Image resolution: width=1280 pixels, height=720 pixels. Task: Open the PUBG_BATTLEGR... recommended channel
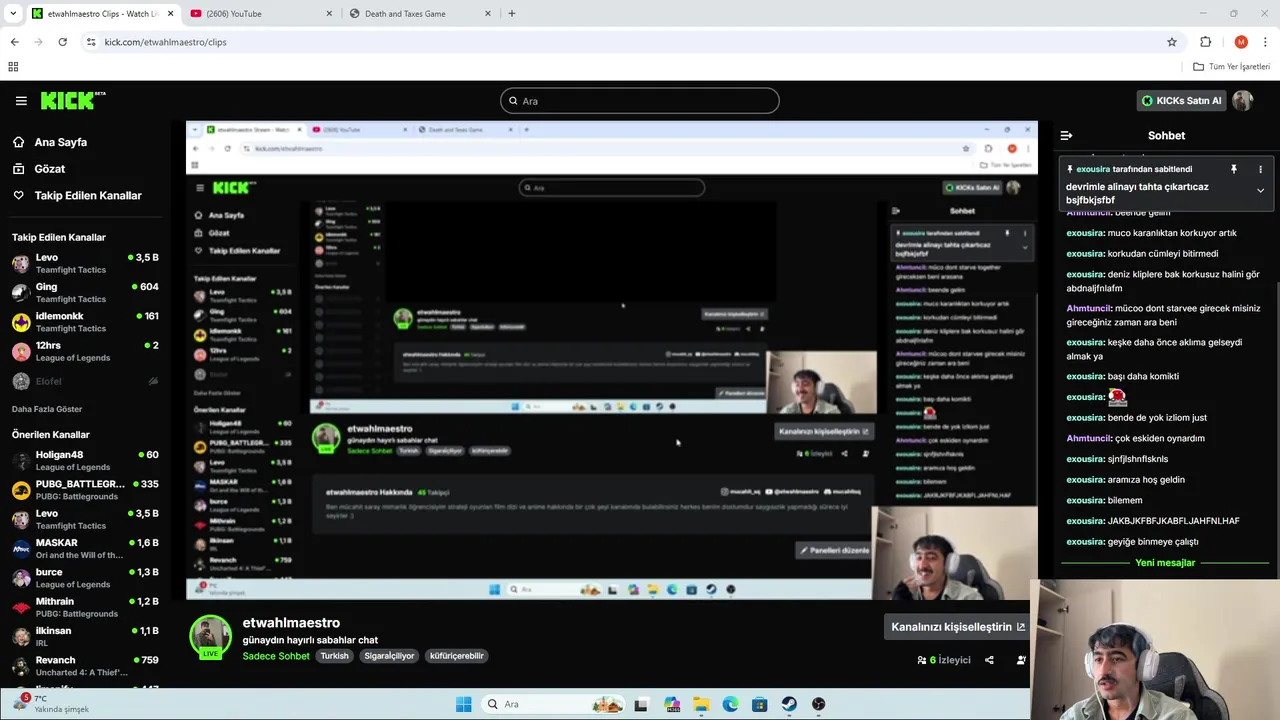pos(85,490)
